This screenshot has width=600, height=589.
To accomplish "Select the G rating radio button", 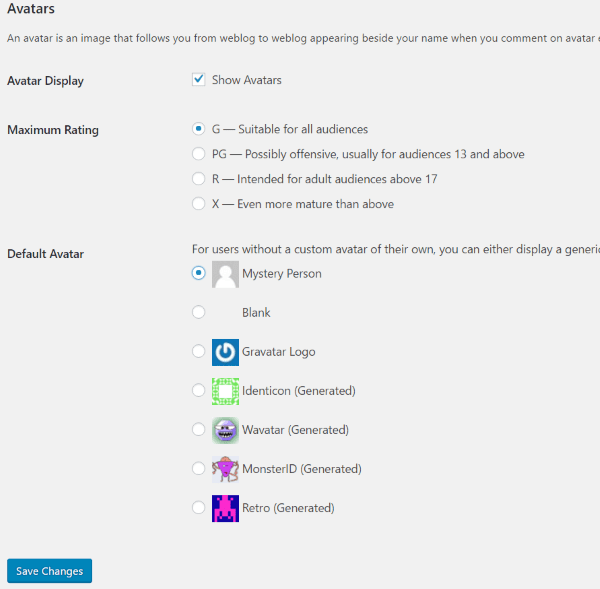I will tap(199, 129).
